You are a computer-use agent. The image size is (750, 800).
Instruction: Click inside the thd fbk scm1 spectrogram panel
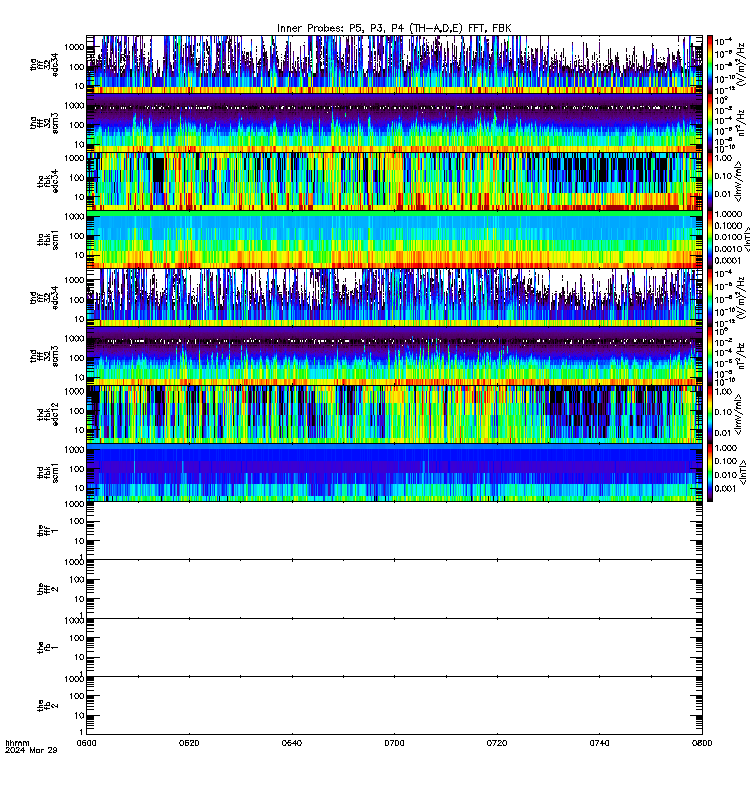(394, 472)
